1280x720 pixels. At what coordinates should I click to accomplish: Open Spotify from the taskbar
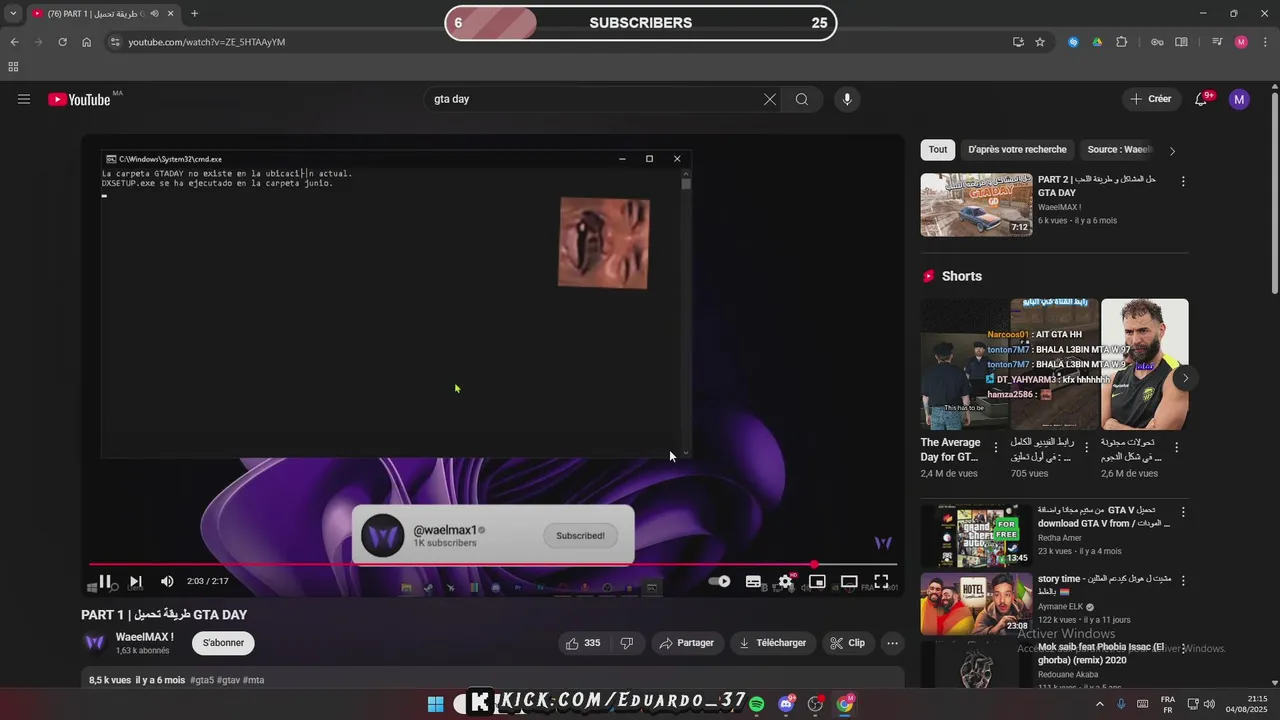point(757,704)
